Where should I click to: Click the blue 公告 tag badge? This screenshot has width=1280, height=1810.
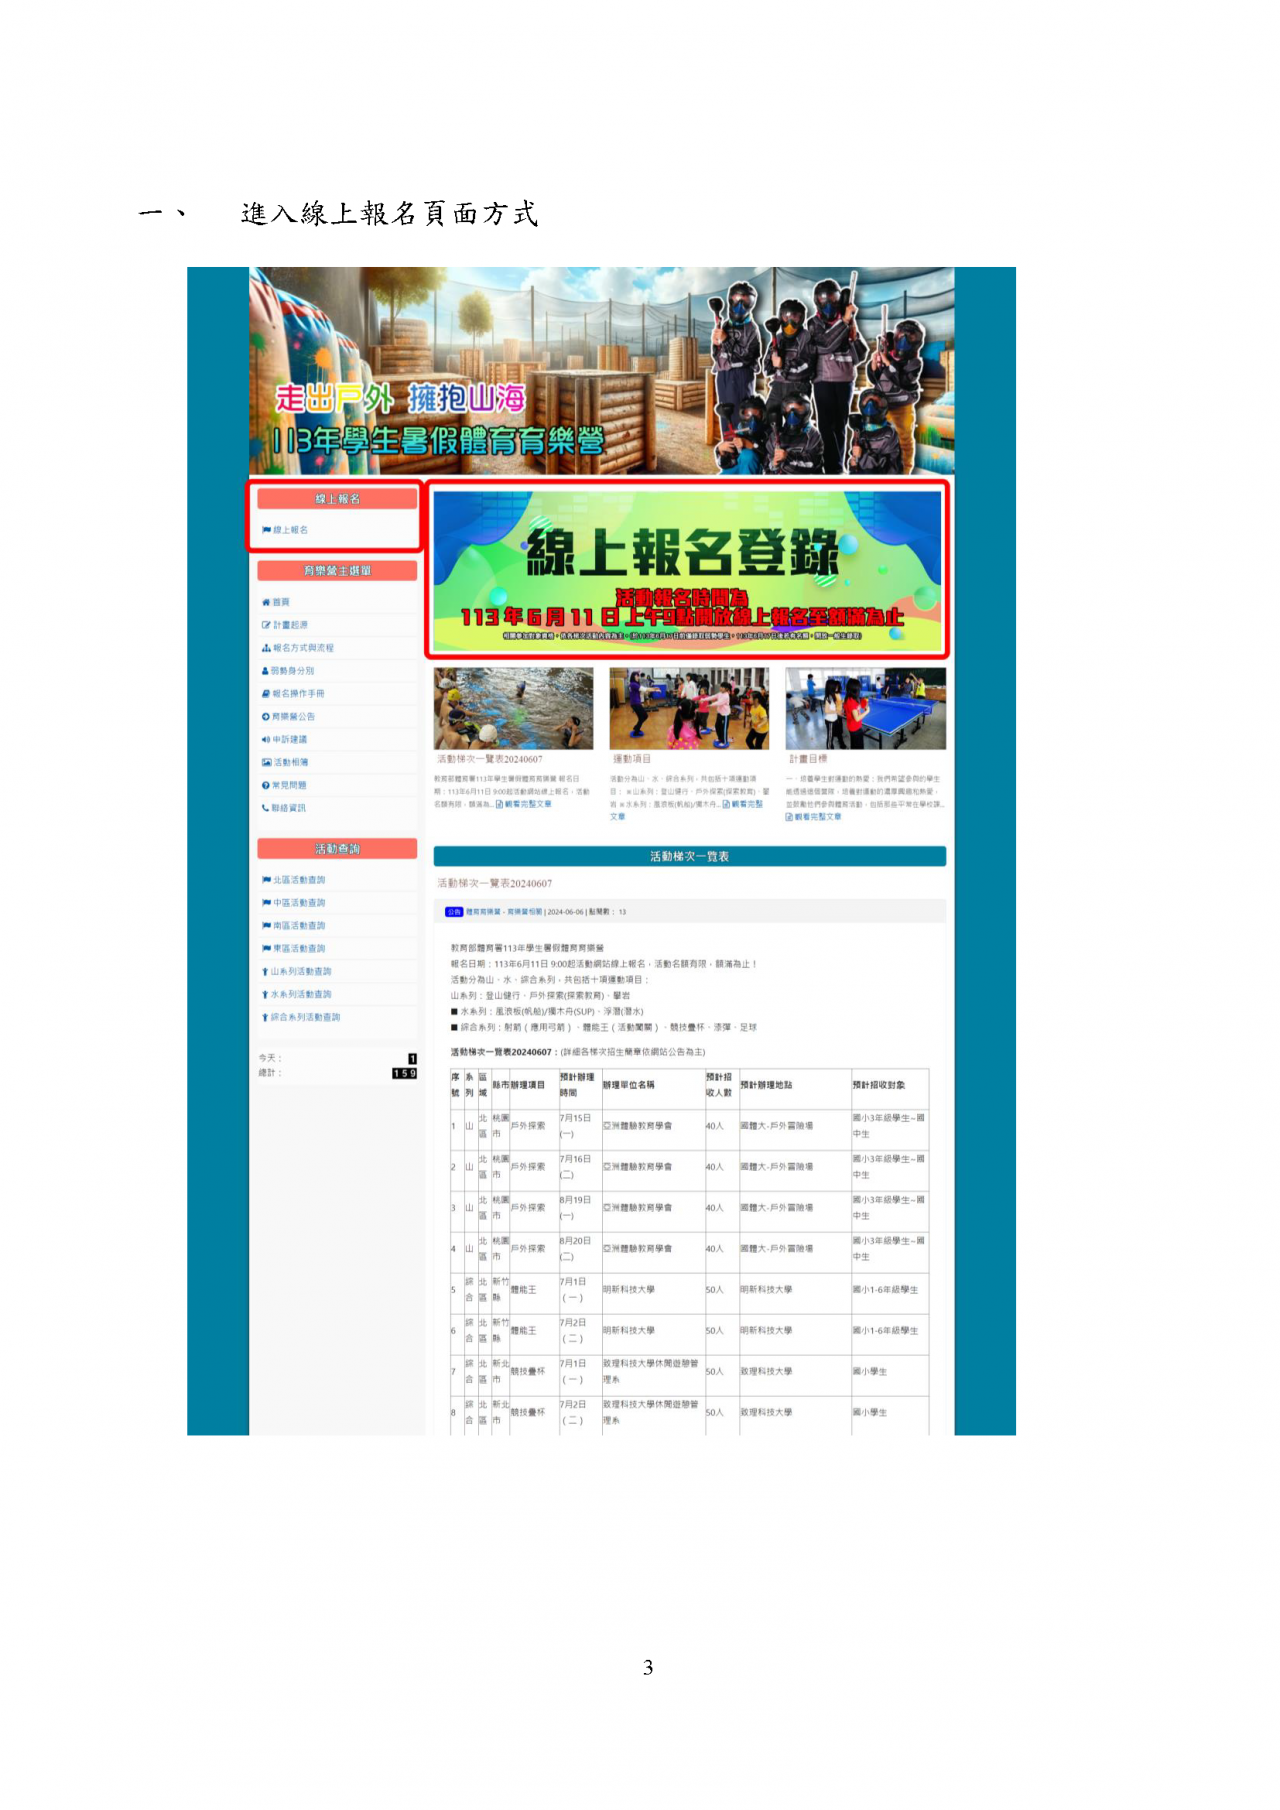coord(454,912)
